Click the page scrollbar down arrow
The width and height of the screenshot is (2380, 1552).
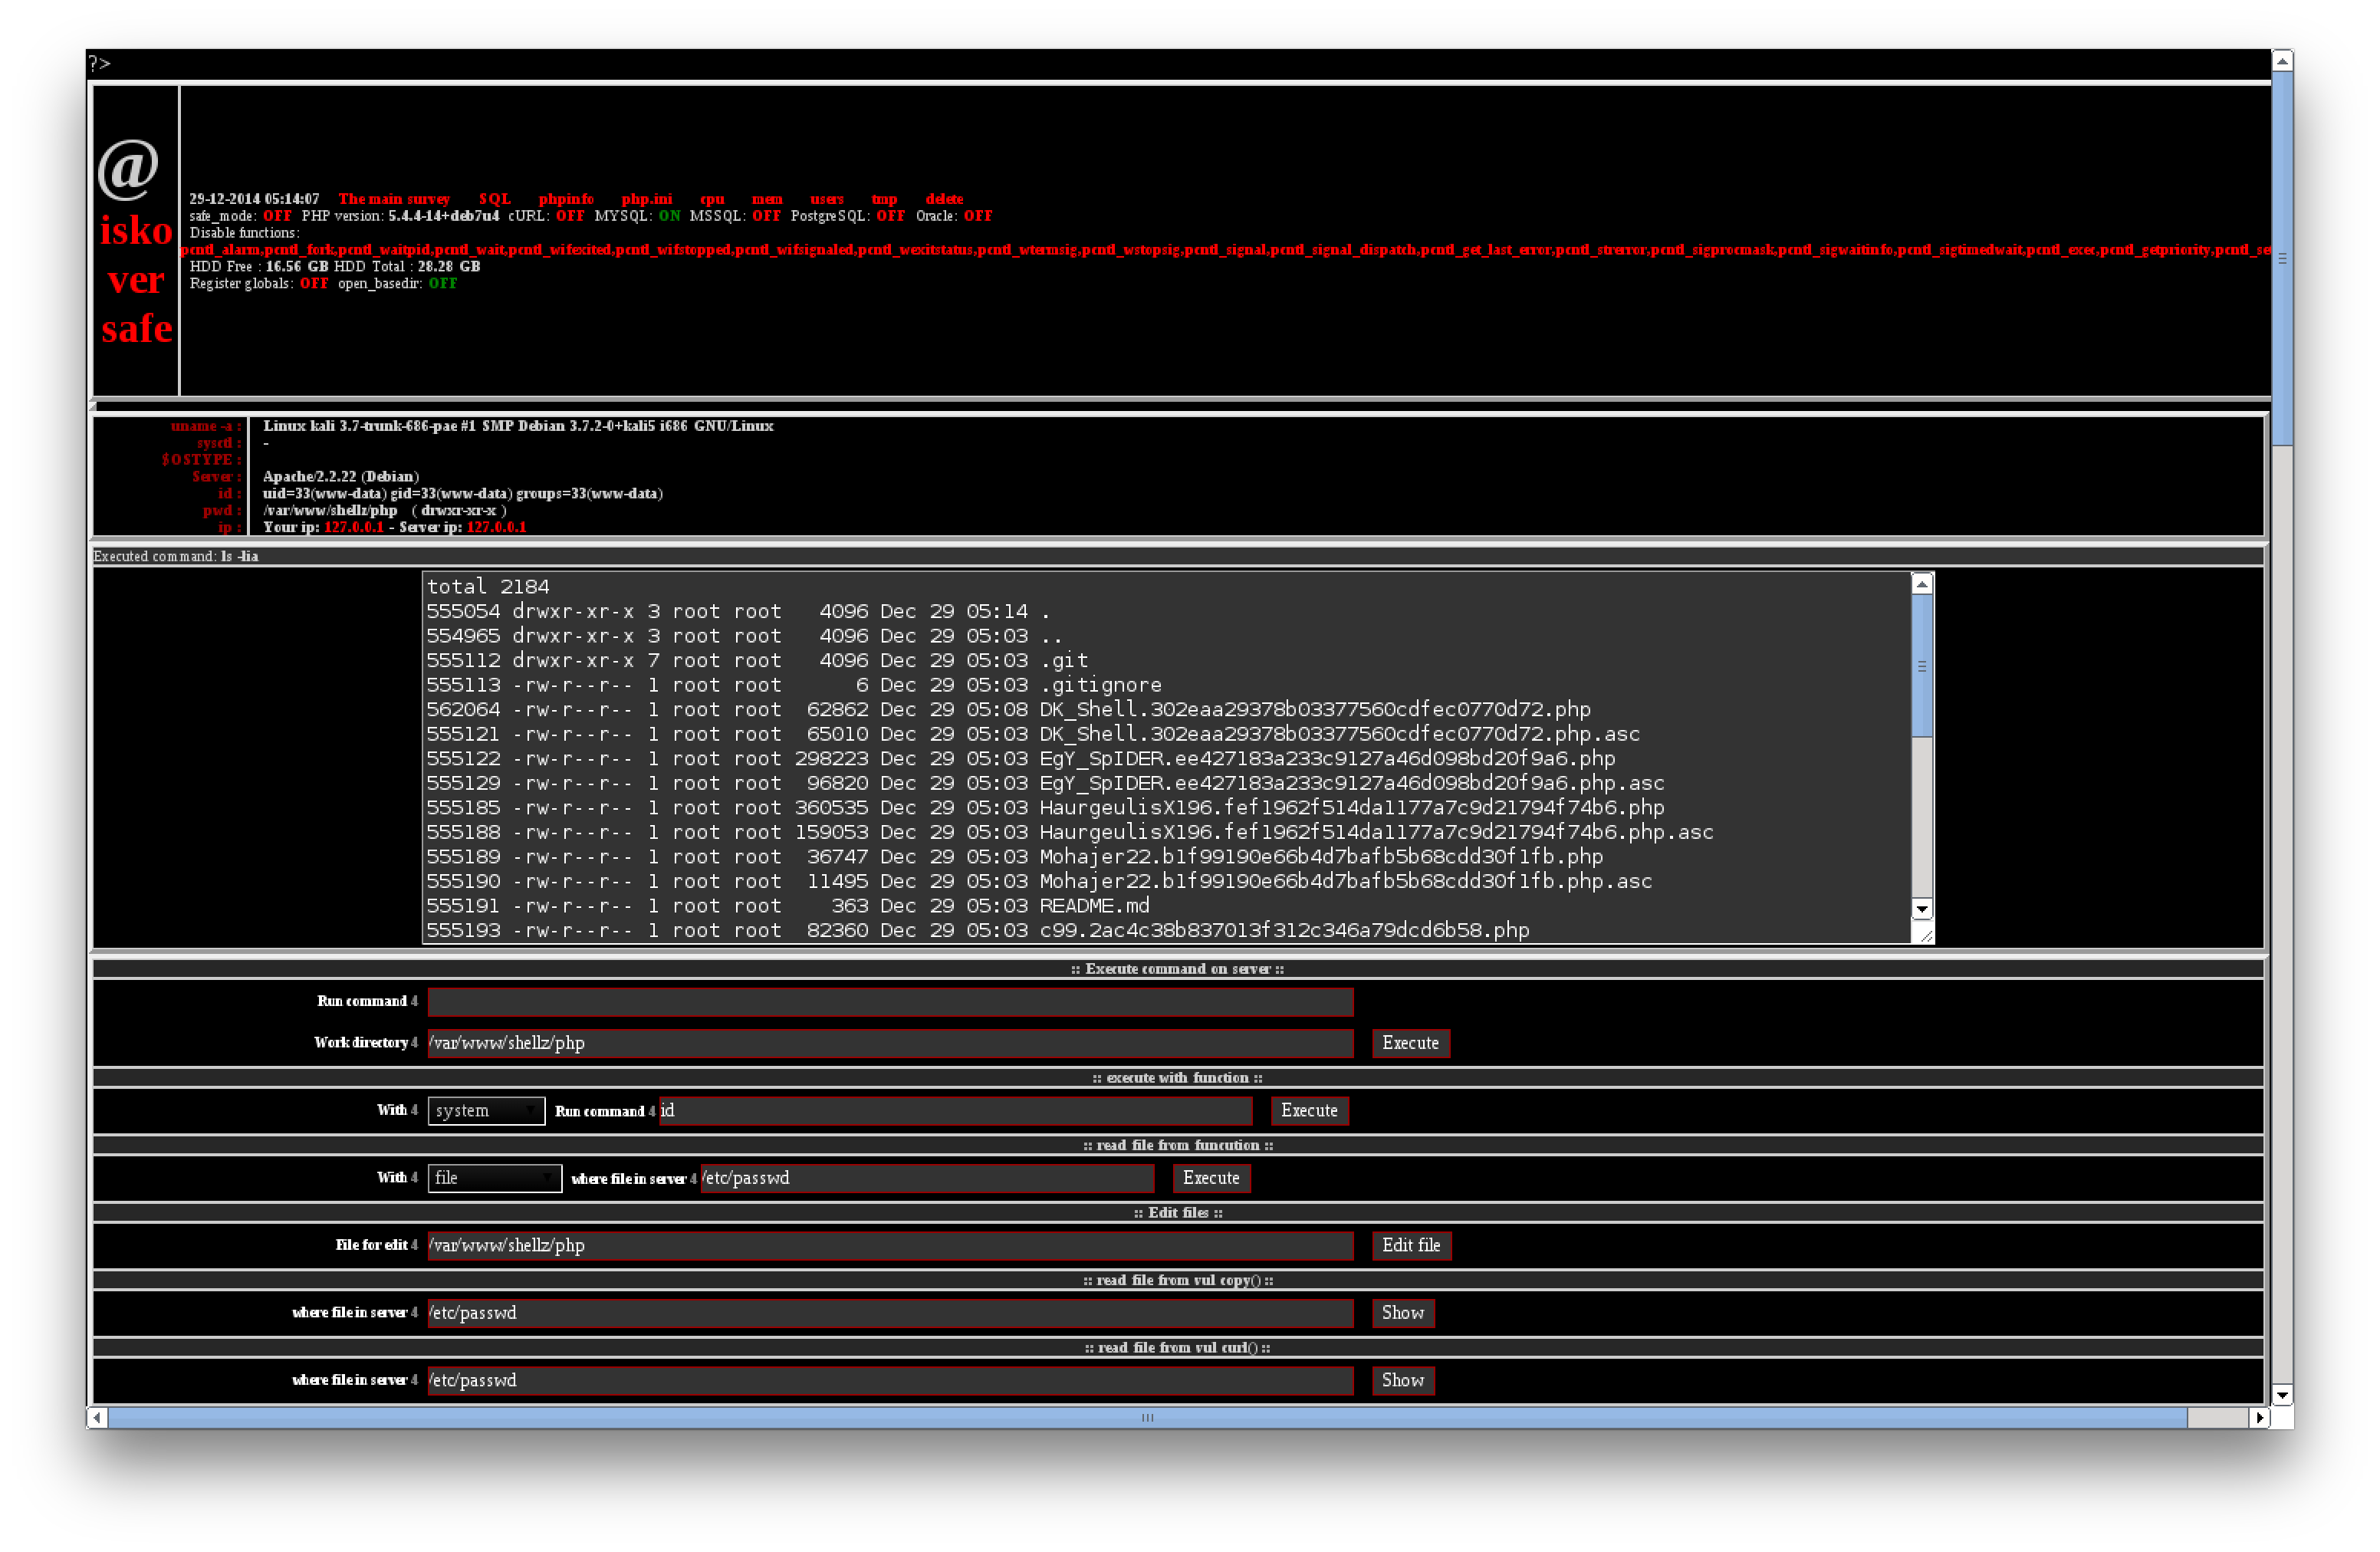click(2282, 1395)
